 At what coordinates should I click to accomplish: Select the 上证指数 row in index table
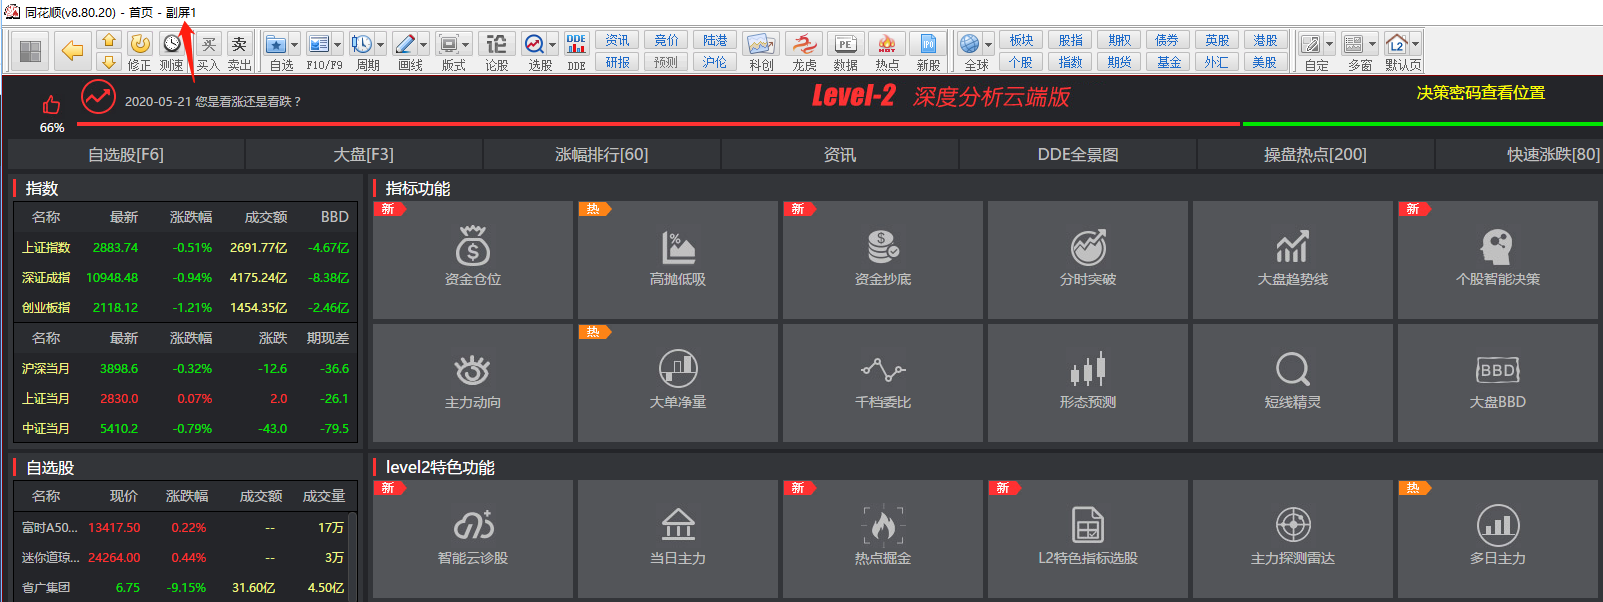pyautogui.click(x=46, y=248)
